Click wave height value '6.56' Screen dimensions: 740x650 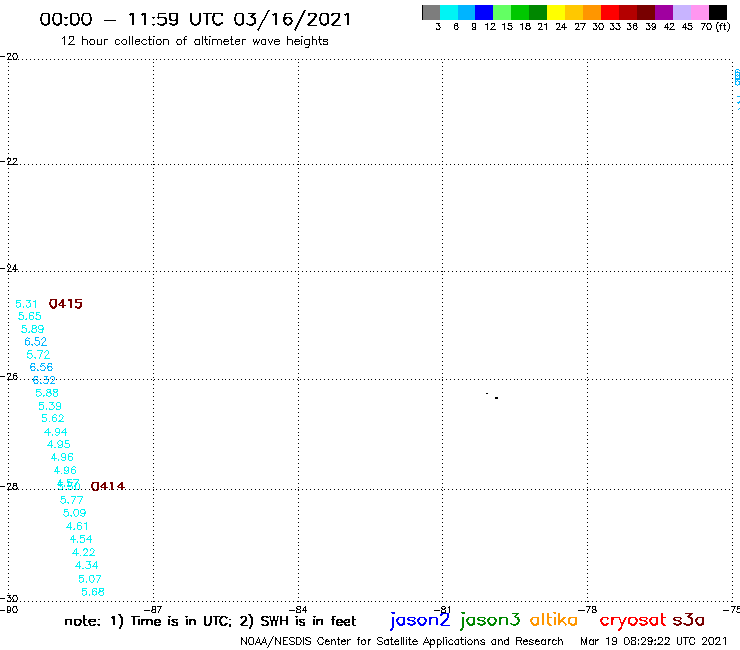(42, 367)
